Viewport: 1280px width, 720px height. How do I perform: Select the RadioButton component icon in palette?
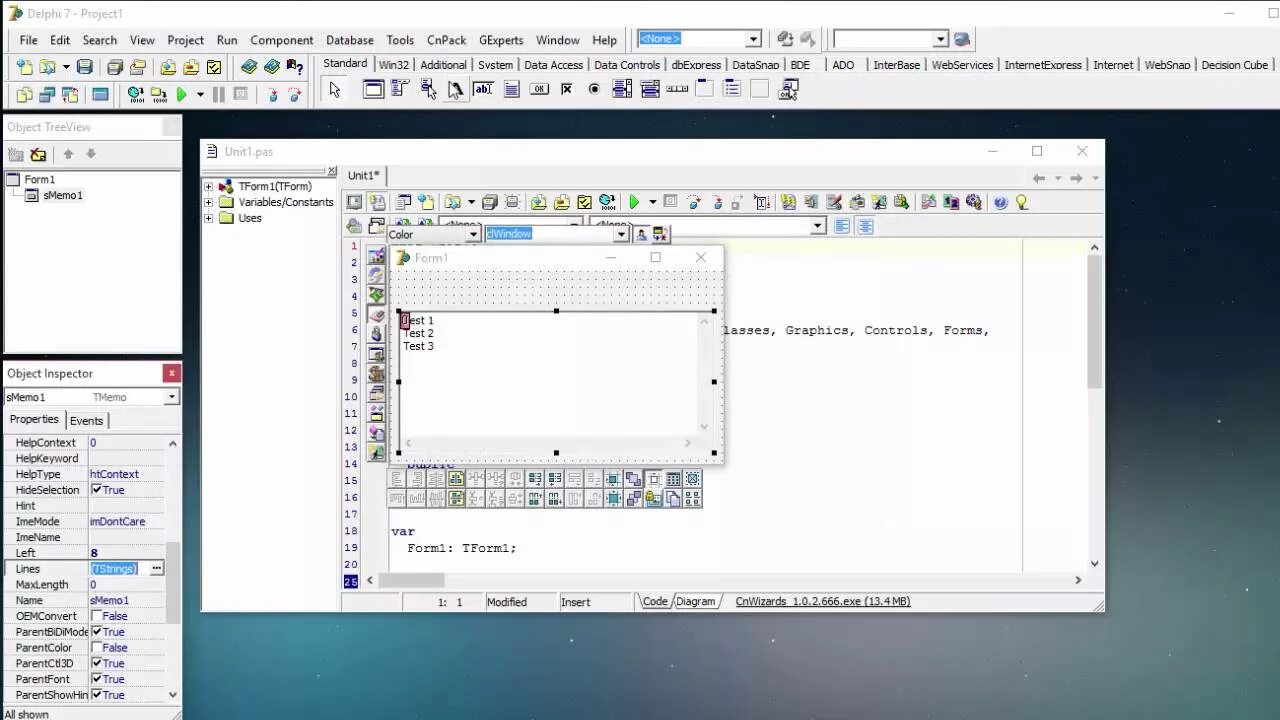[594, 89]
